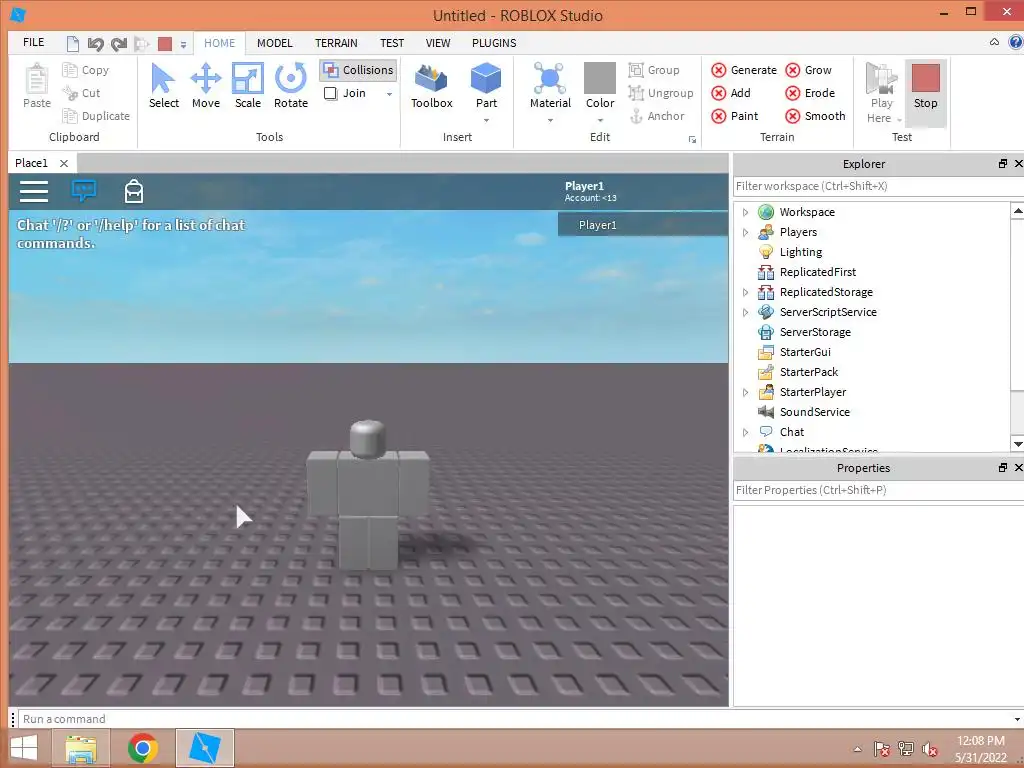Close the Place1 tab
The image size is (1024, 768).
click(63, 163)
